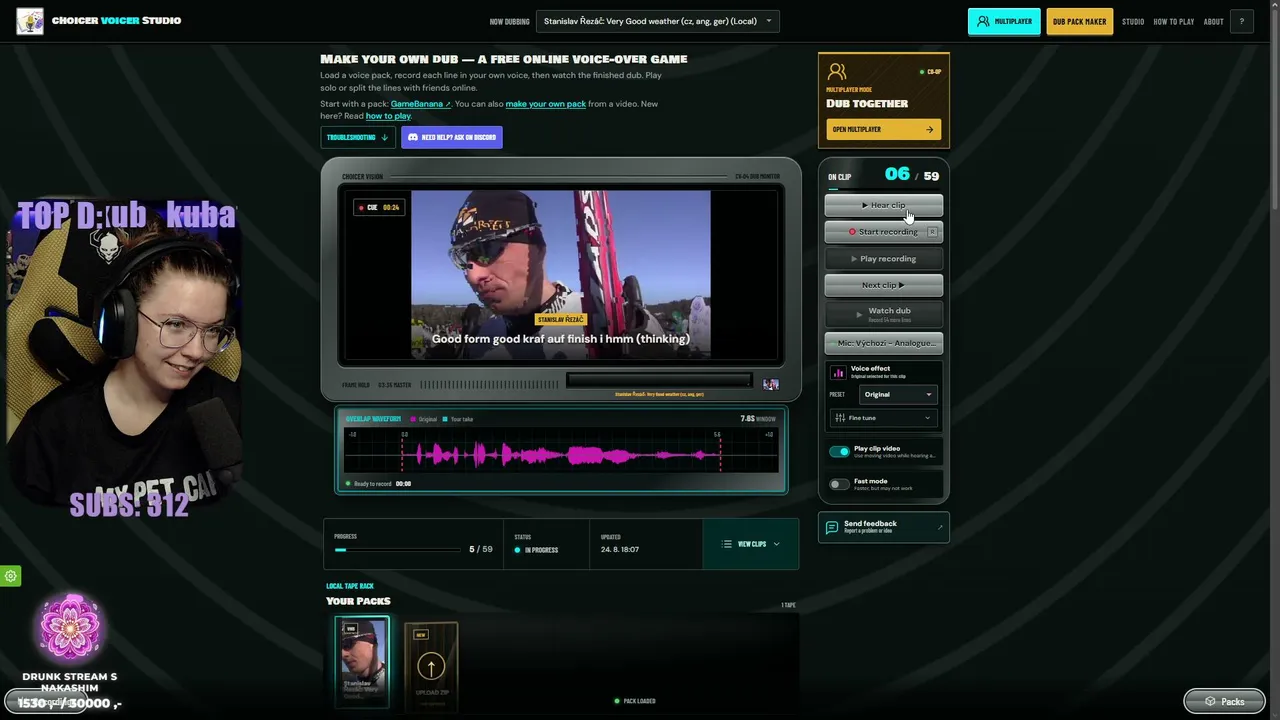Click the Hear clip button
The image size is (1280, 720).
(x=884, y=205)
